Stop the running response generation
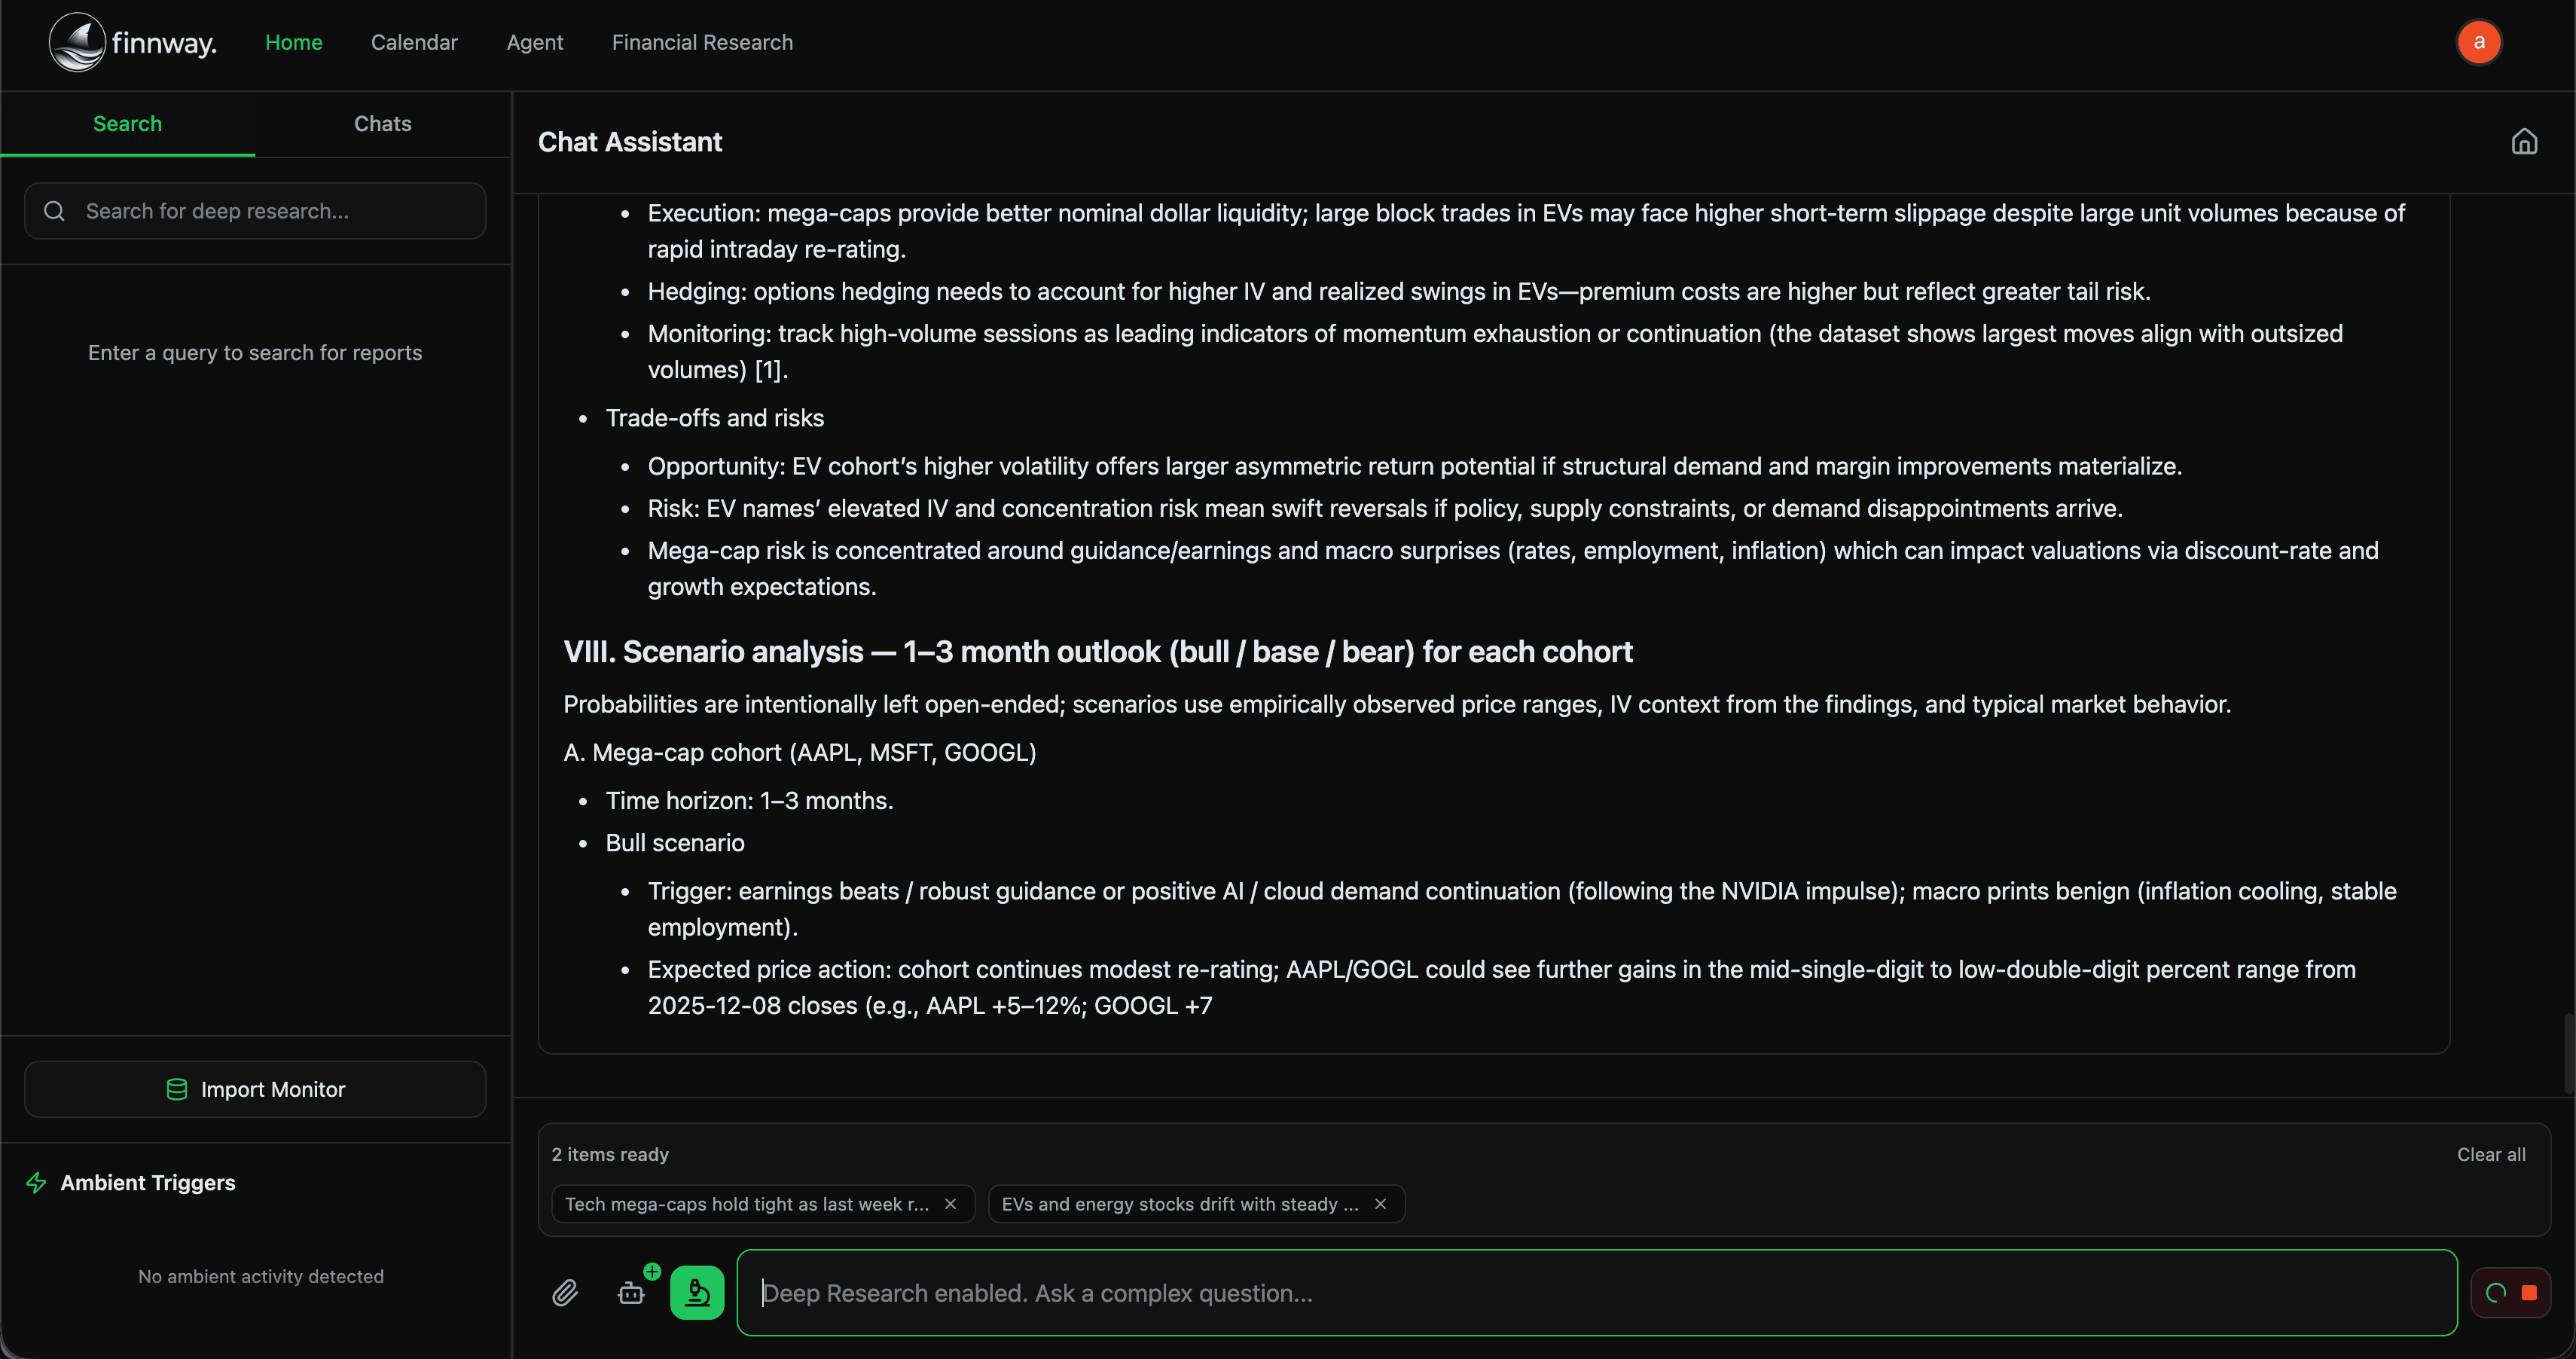The image size is (2576, 1359). (2528, 1293)
